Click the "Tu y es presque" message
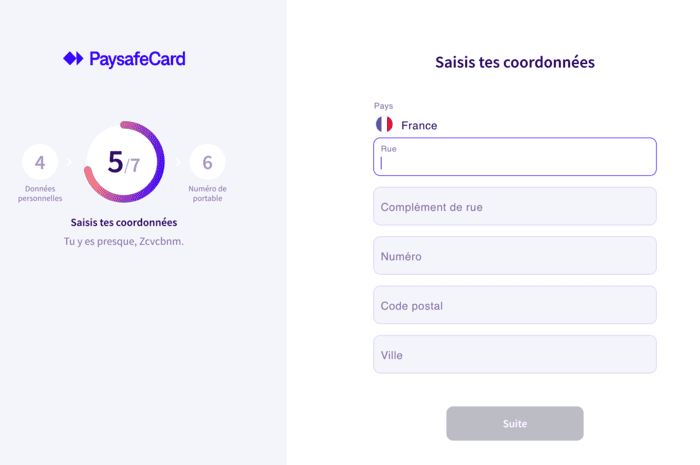The image size is (700, 465). tap(124, 241)
